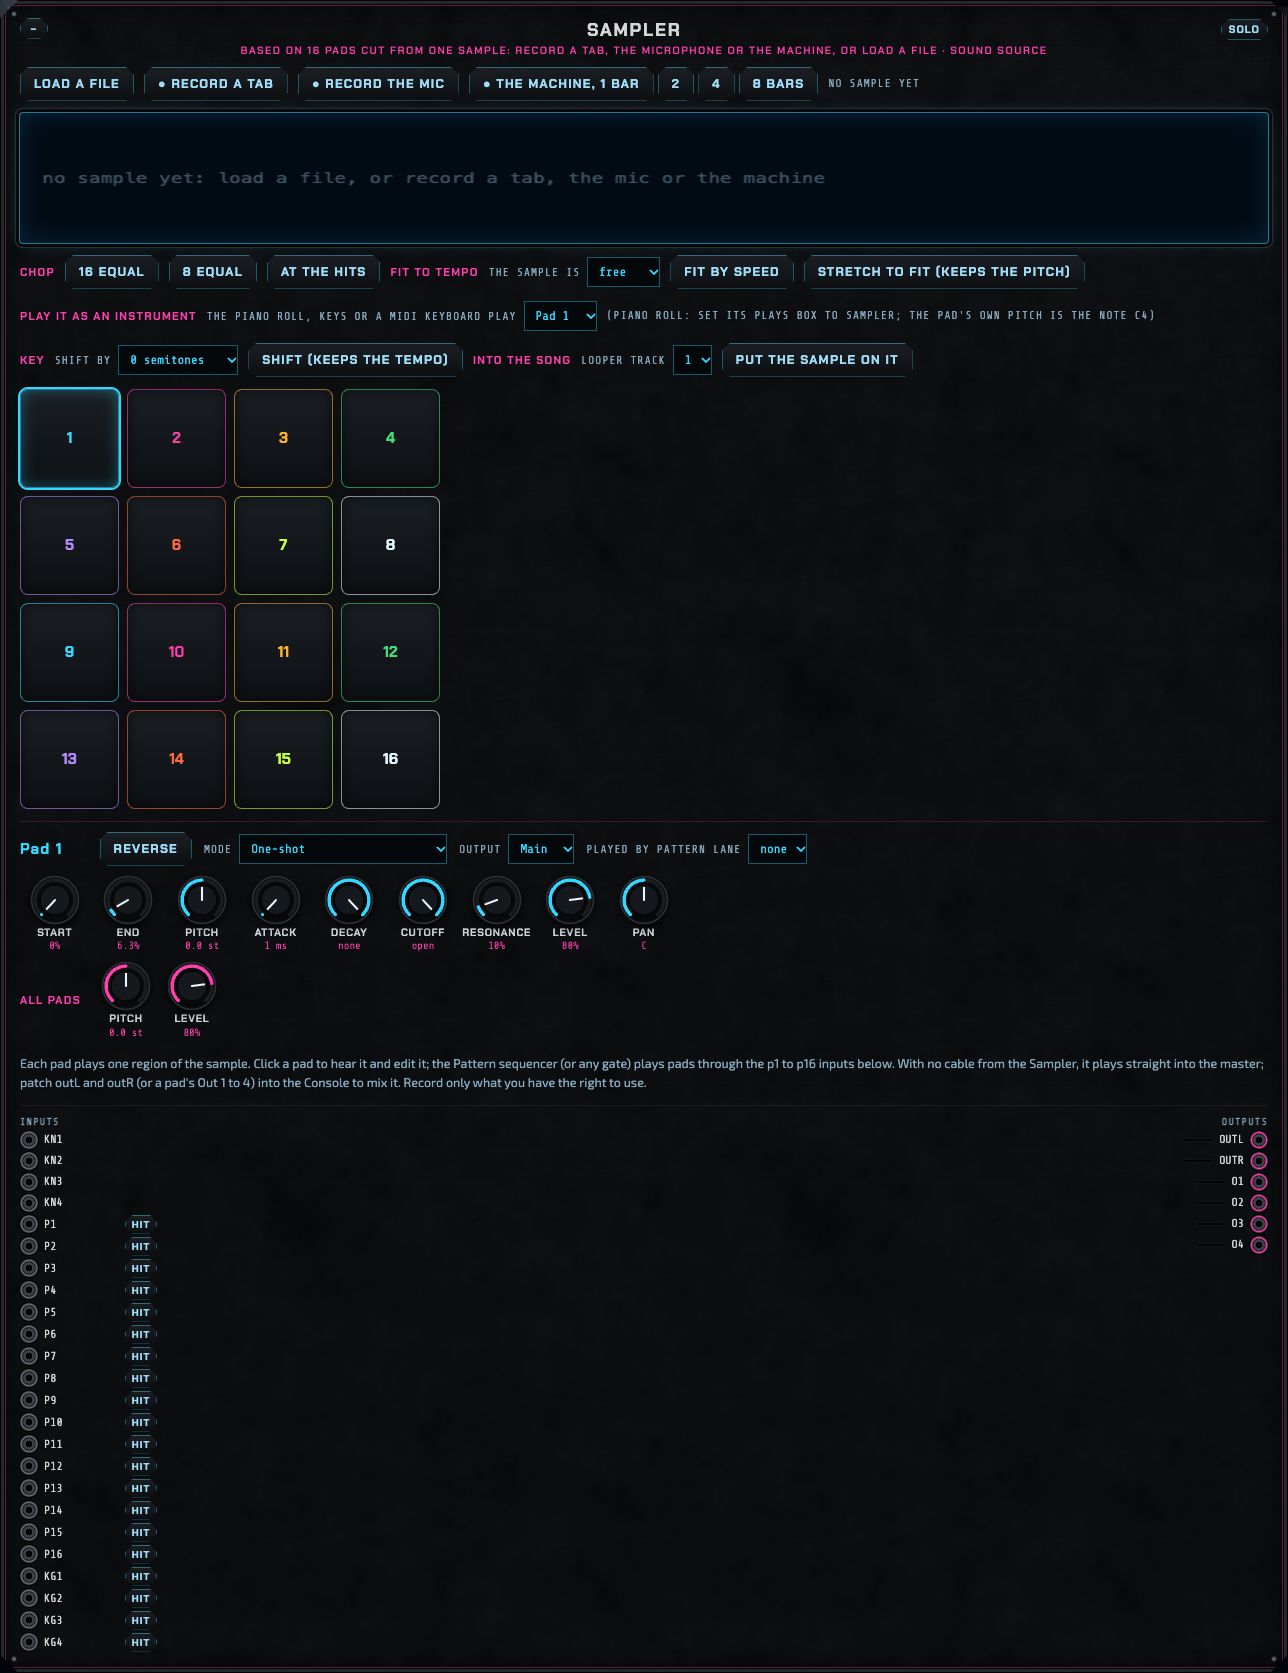Screen dimensions: 1288x1673
Task: Click the All Pads LEVEL knob
Action: click(191, 987)
